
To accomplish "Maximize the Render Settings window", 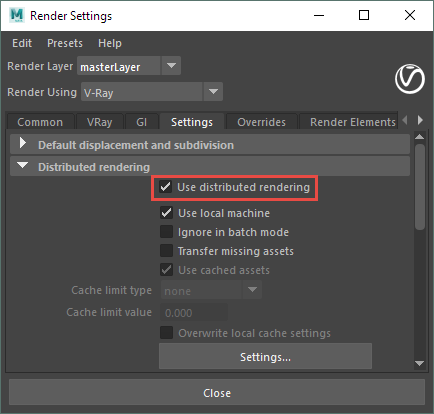I will click(364, 15).
